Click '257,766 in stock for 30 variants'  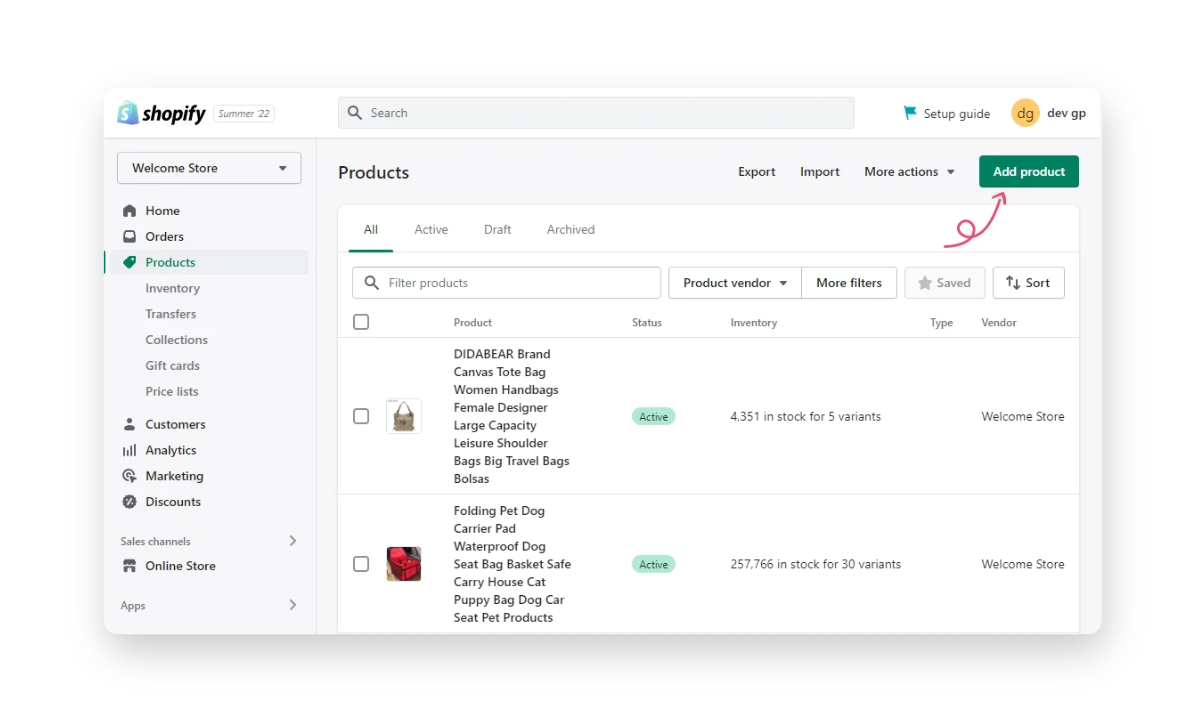coord(816,565)
